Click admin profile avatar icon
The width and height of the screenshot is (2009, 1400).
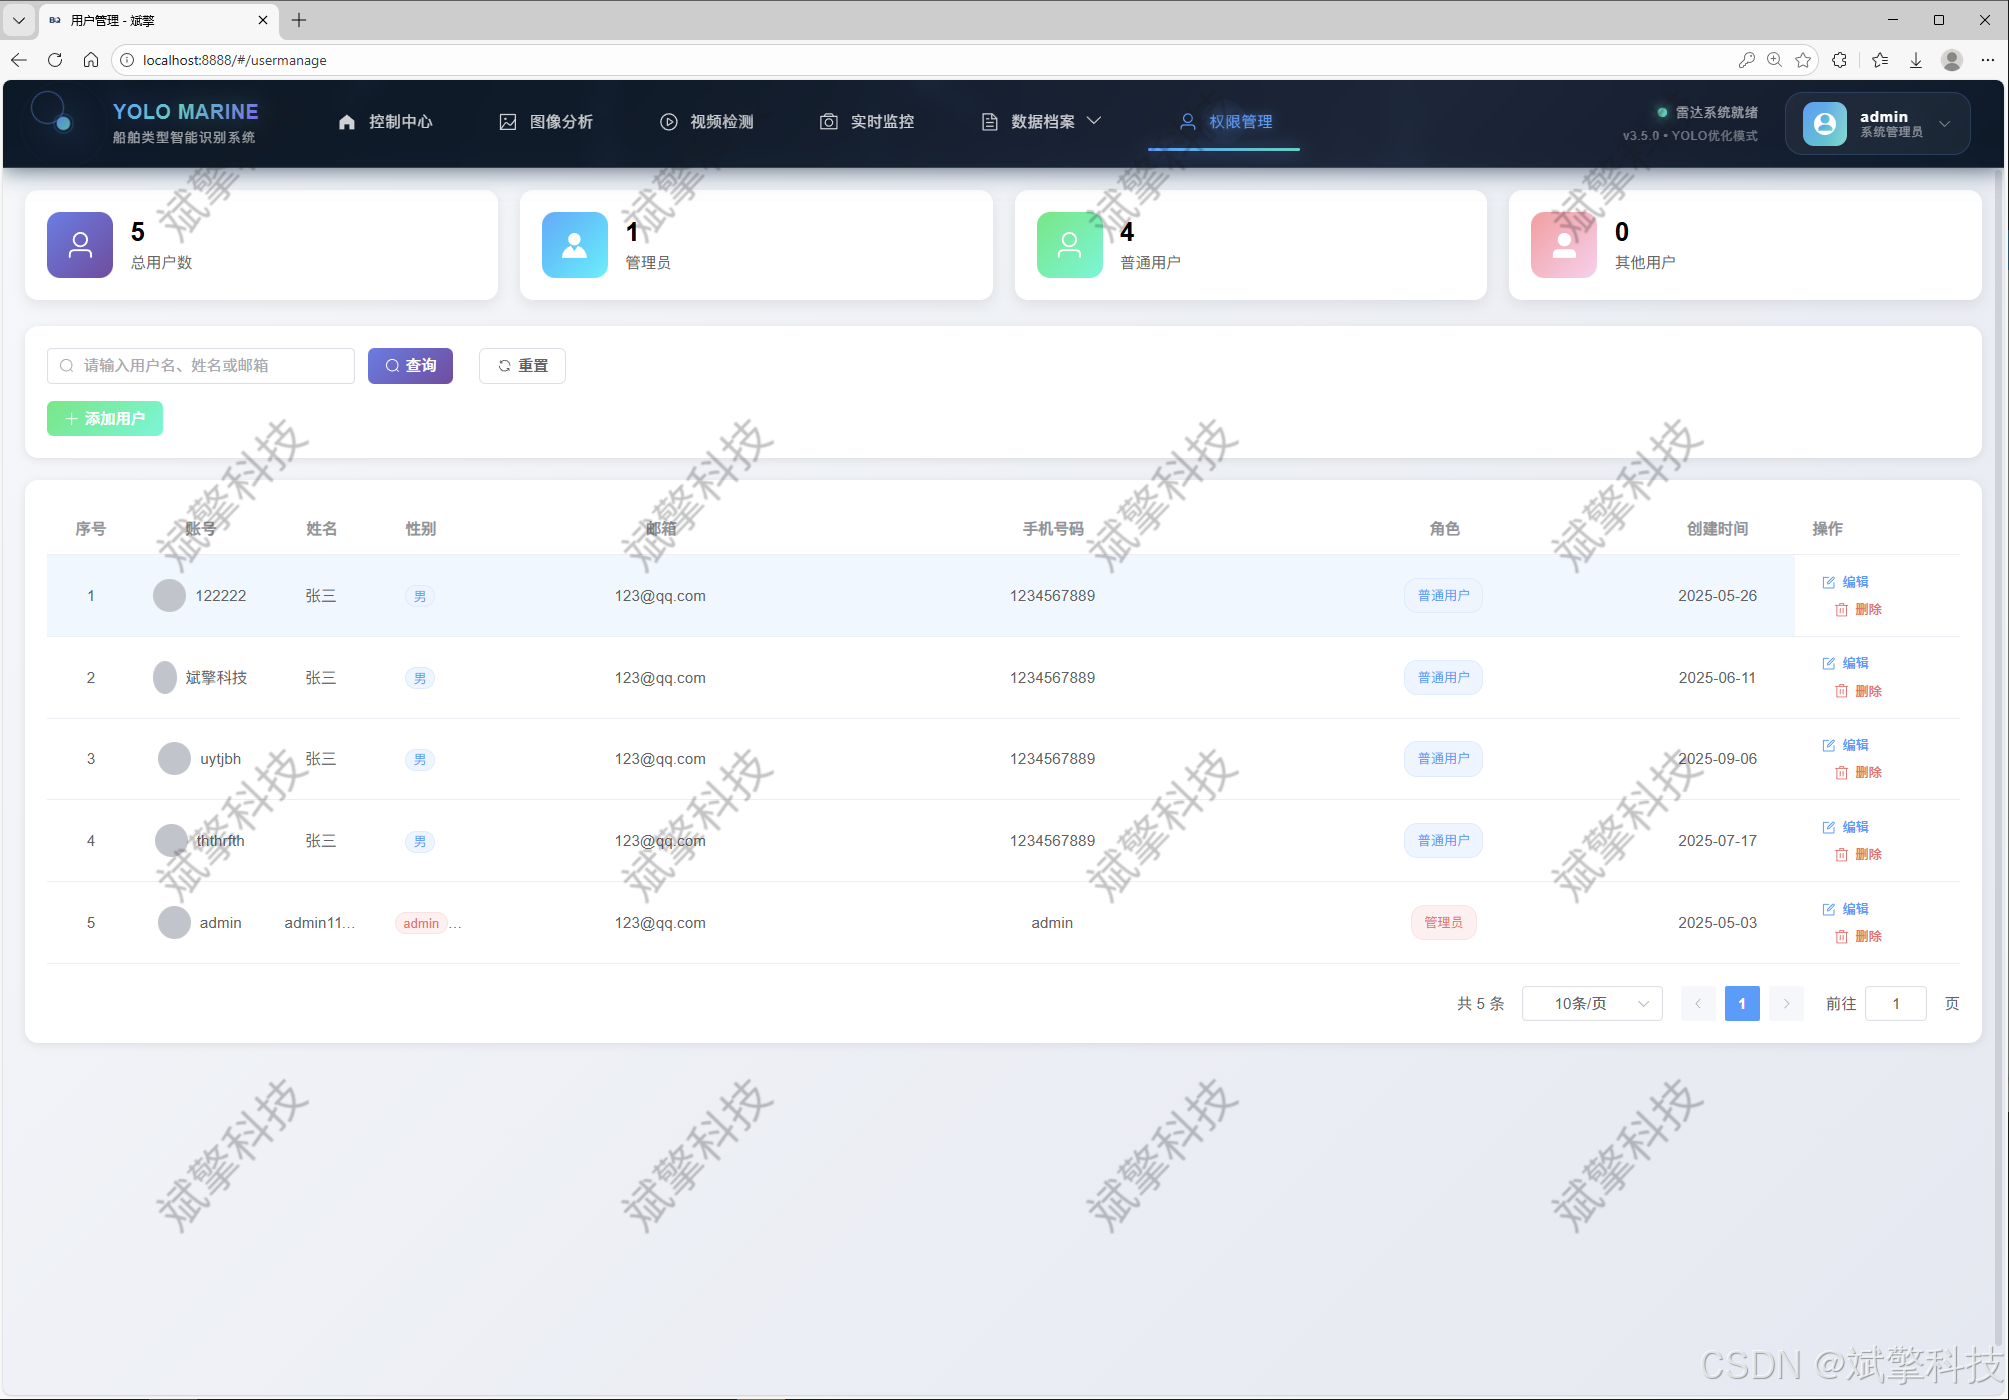(x=1824, y=124)
